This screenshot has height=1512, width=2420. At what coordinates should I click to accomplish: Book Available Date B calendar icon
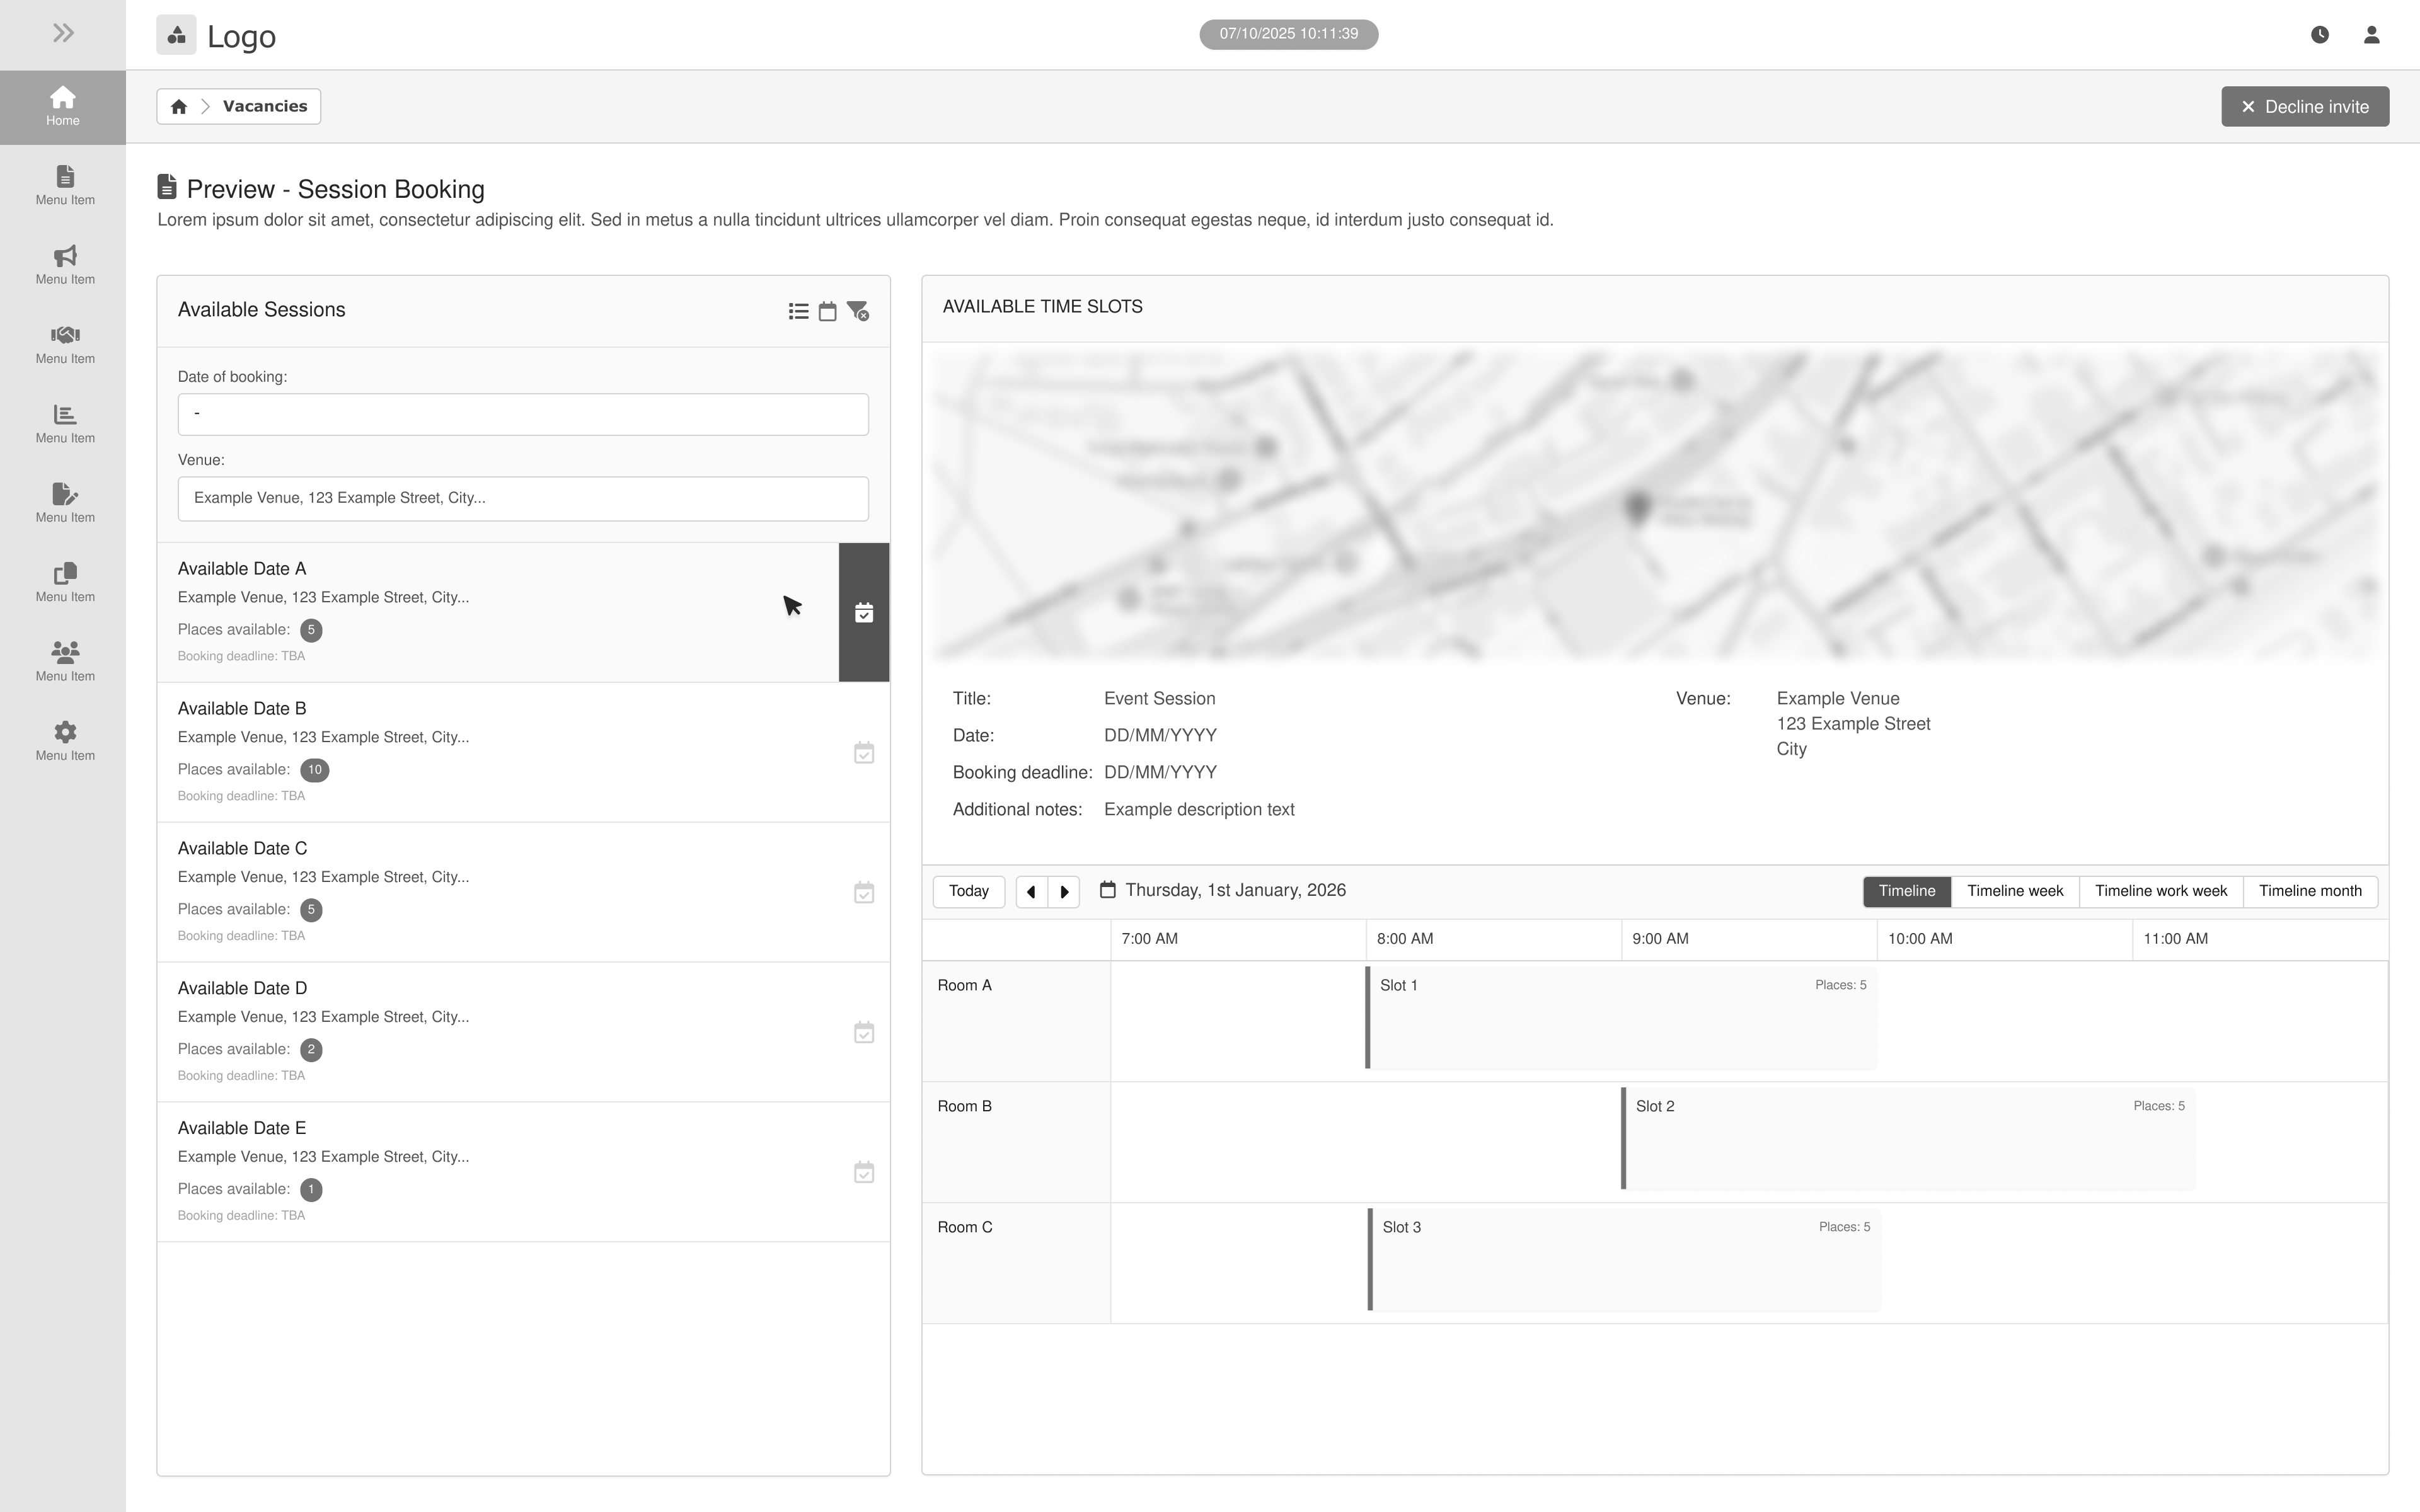click(864, 753)
